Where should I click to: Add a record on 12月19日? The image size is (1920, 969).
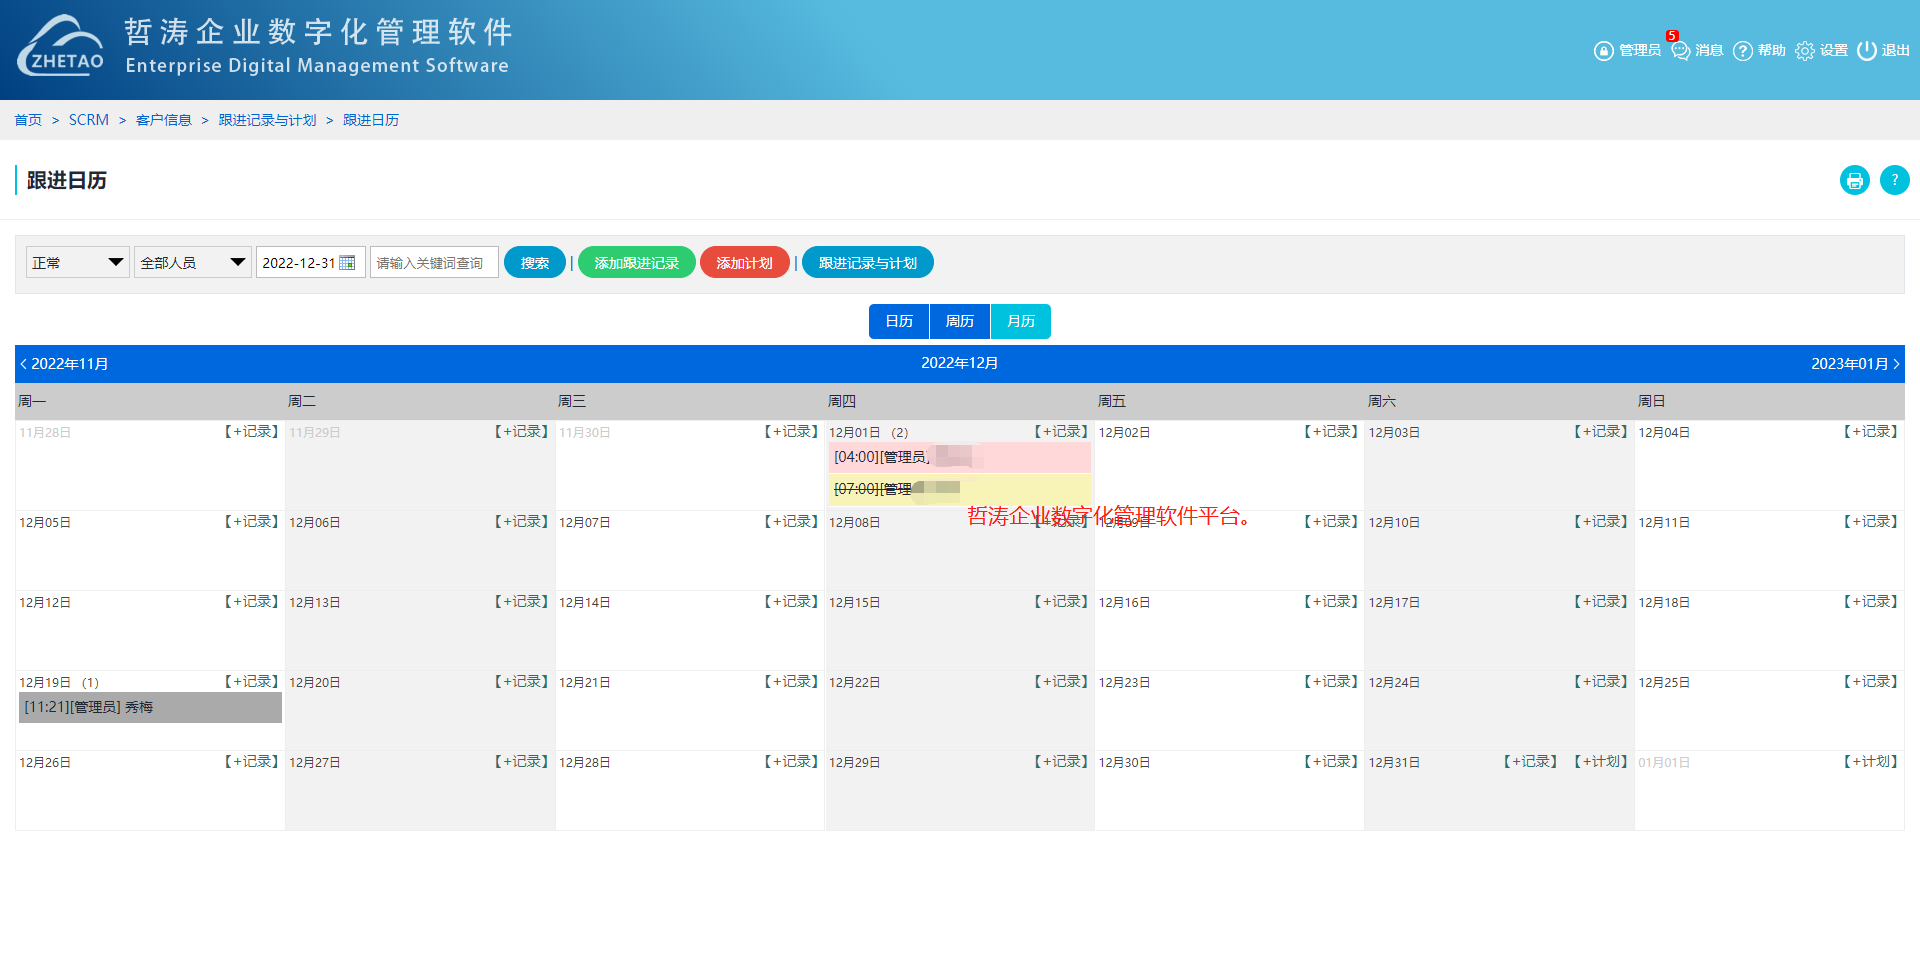point(251,682)
